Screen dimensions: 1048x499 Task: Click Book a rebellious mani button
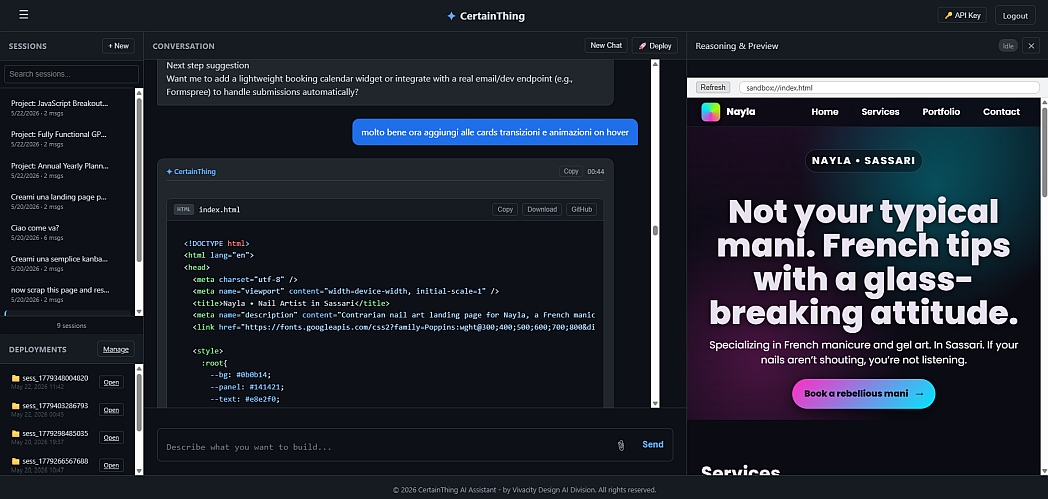click(x=864, y=393)
